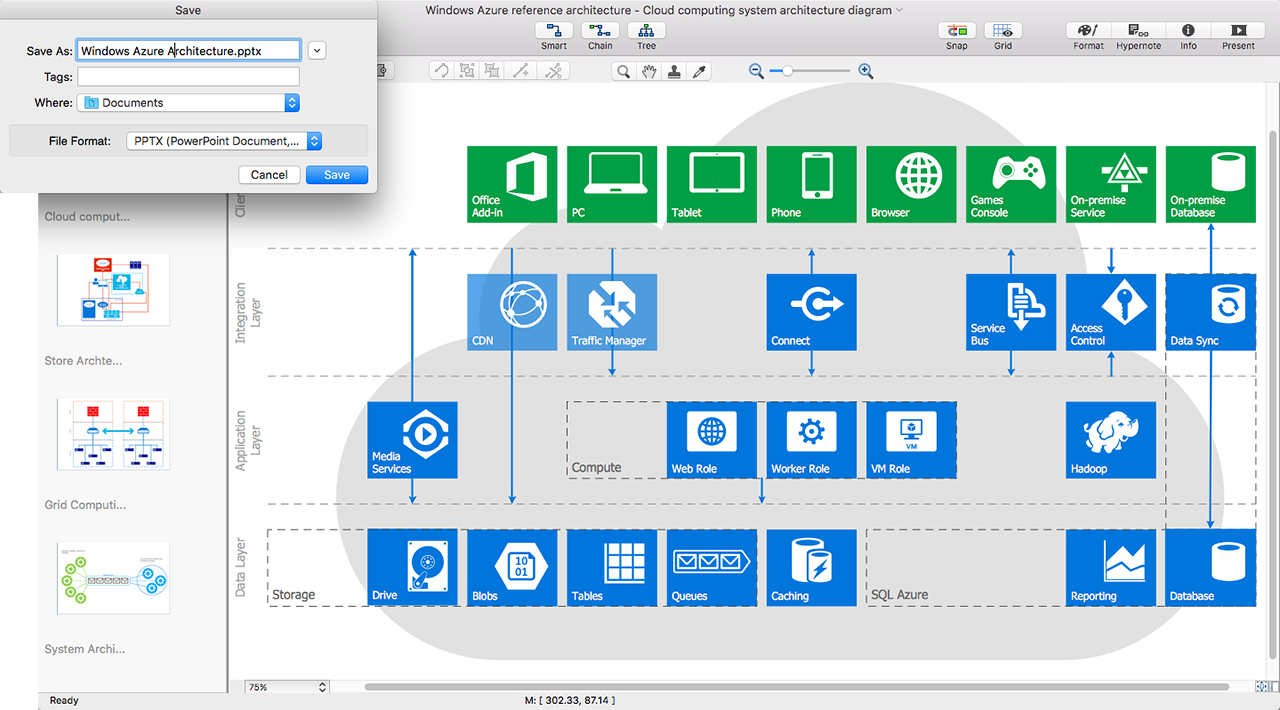Toggle the Info inspector panel
Image resolution: width=1280 pixels, height=710 pixels.
pos(1188,31)
